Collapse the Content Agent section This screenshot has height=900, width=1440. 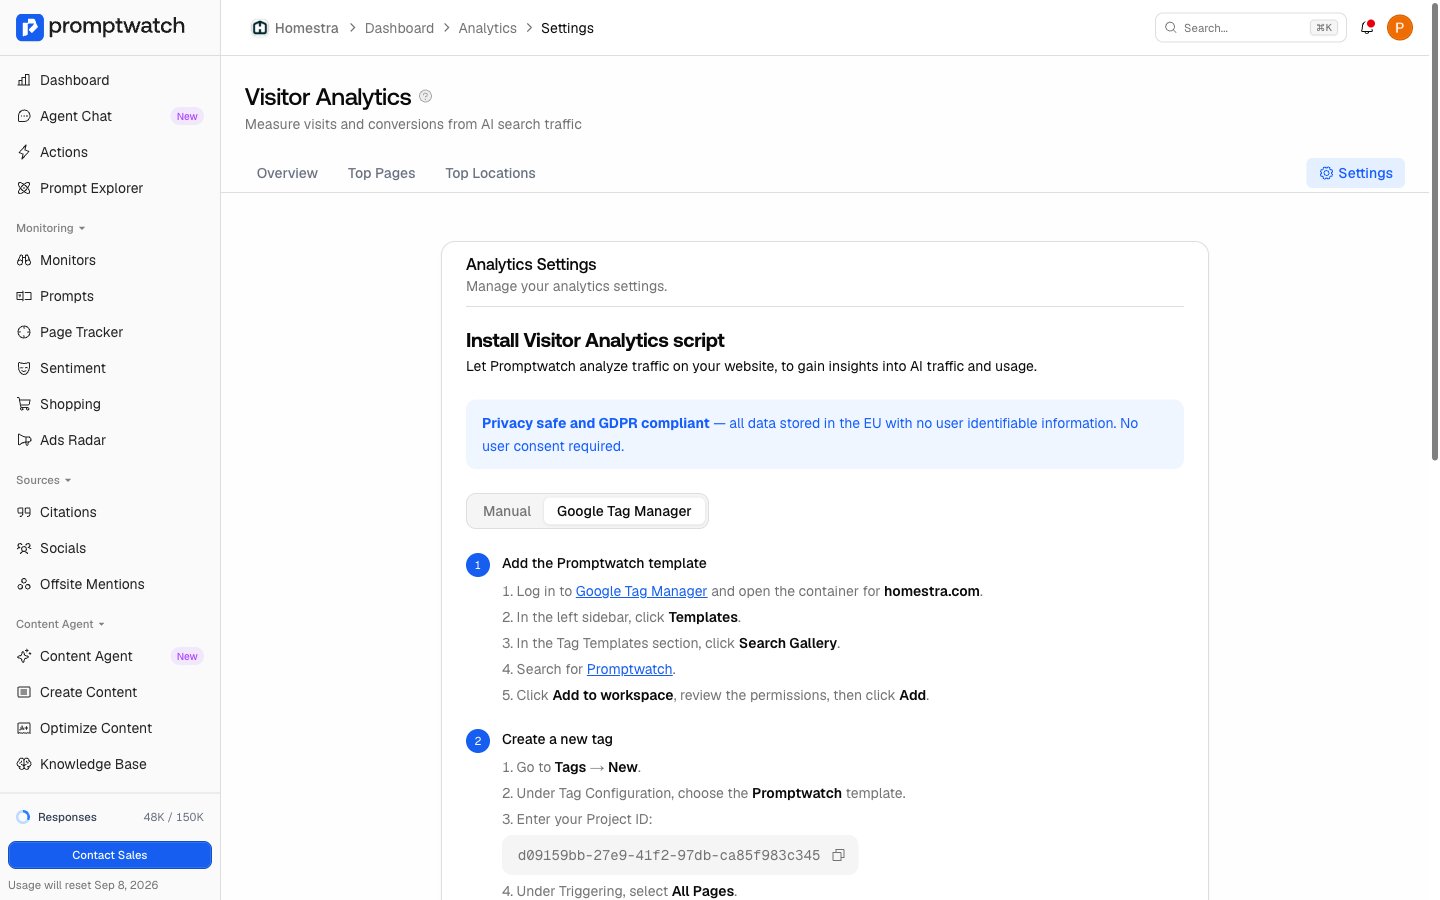(x=60, y=624)
